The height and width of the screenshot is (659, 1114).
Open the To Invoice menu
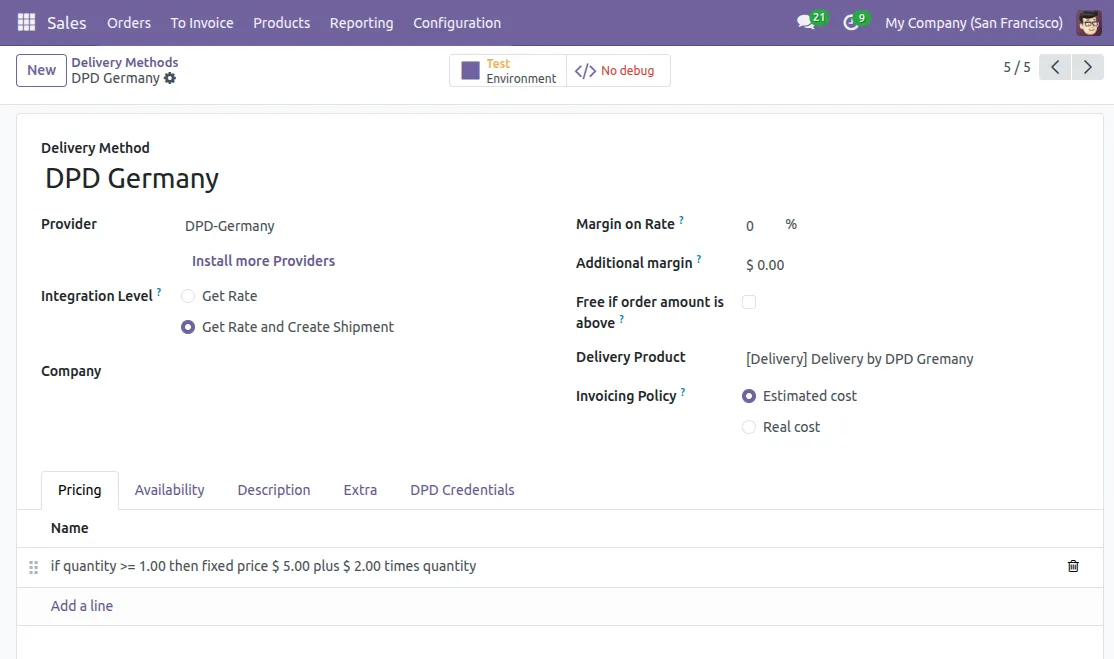pos(202,23)
